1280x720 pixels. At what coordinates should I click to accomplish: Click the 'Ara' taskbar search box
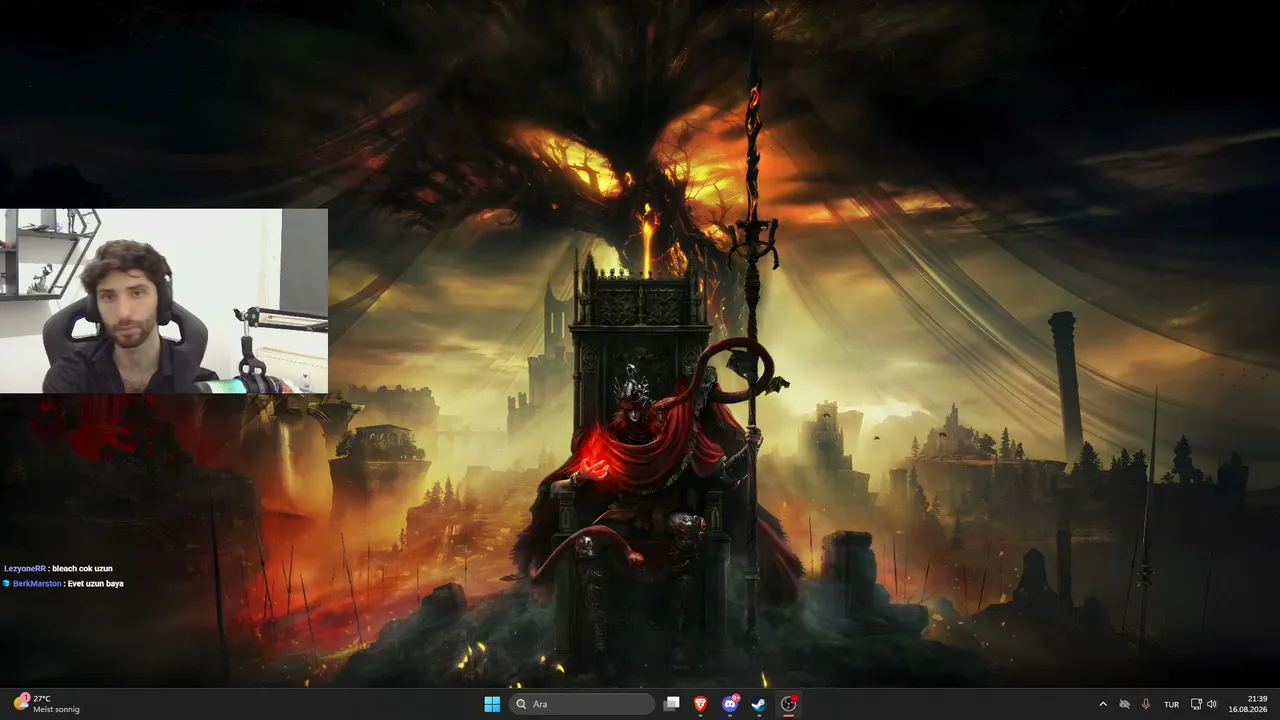point(582,704)
